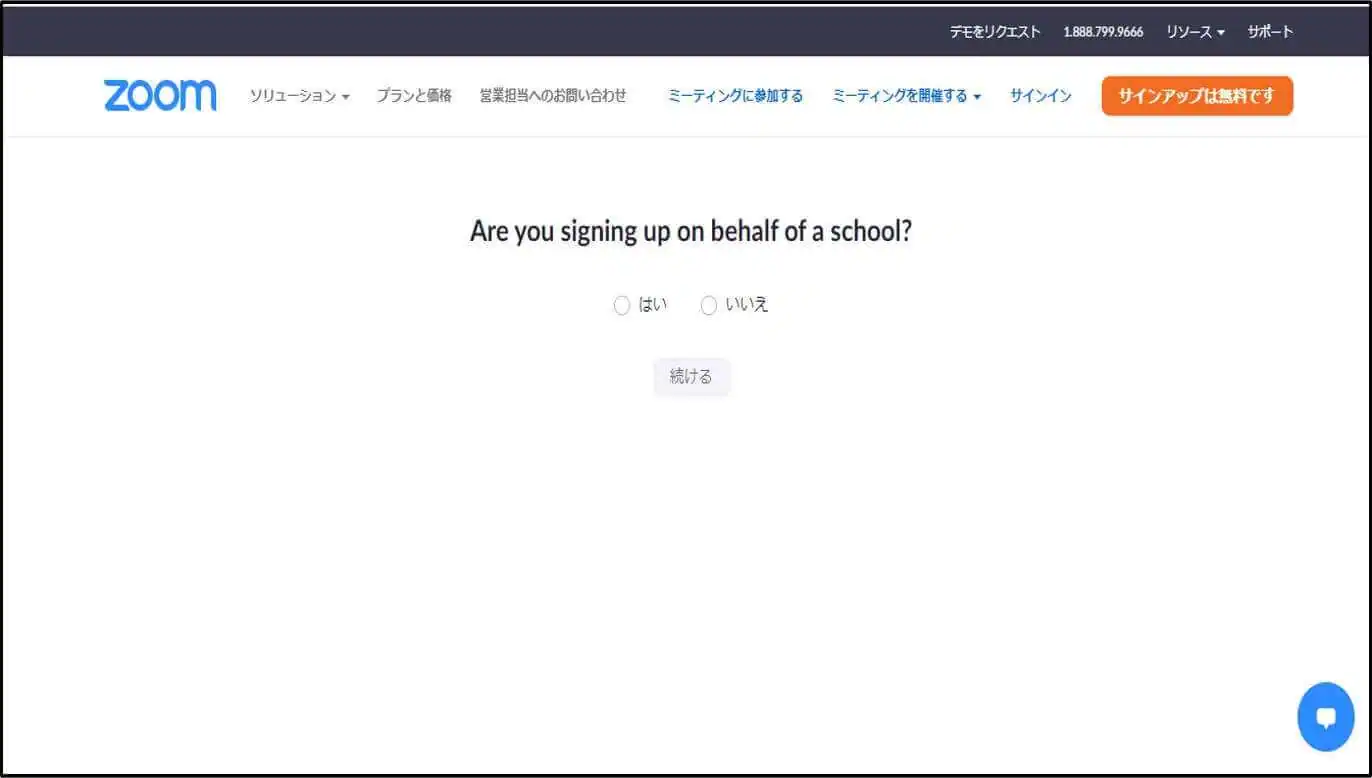Click the サインイン link

click(1041, 96)
